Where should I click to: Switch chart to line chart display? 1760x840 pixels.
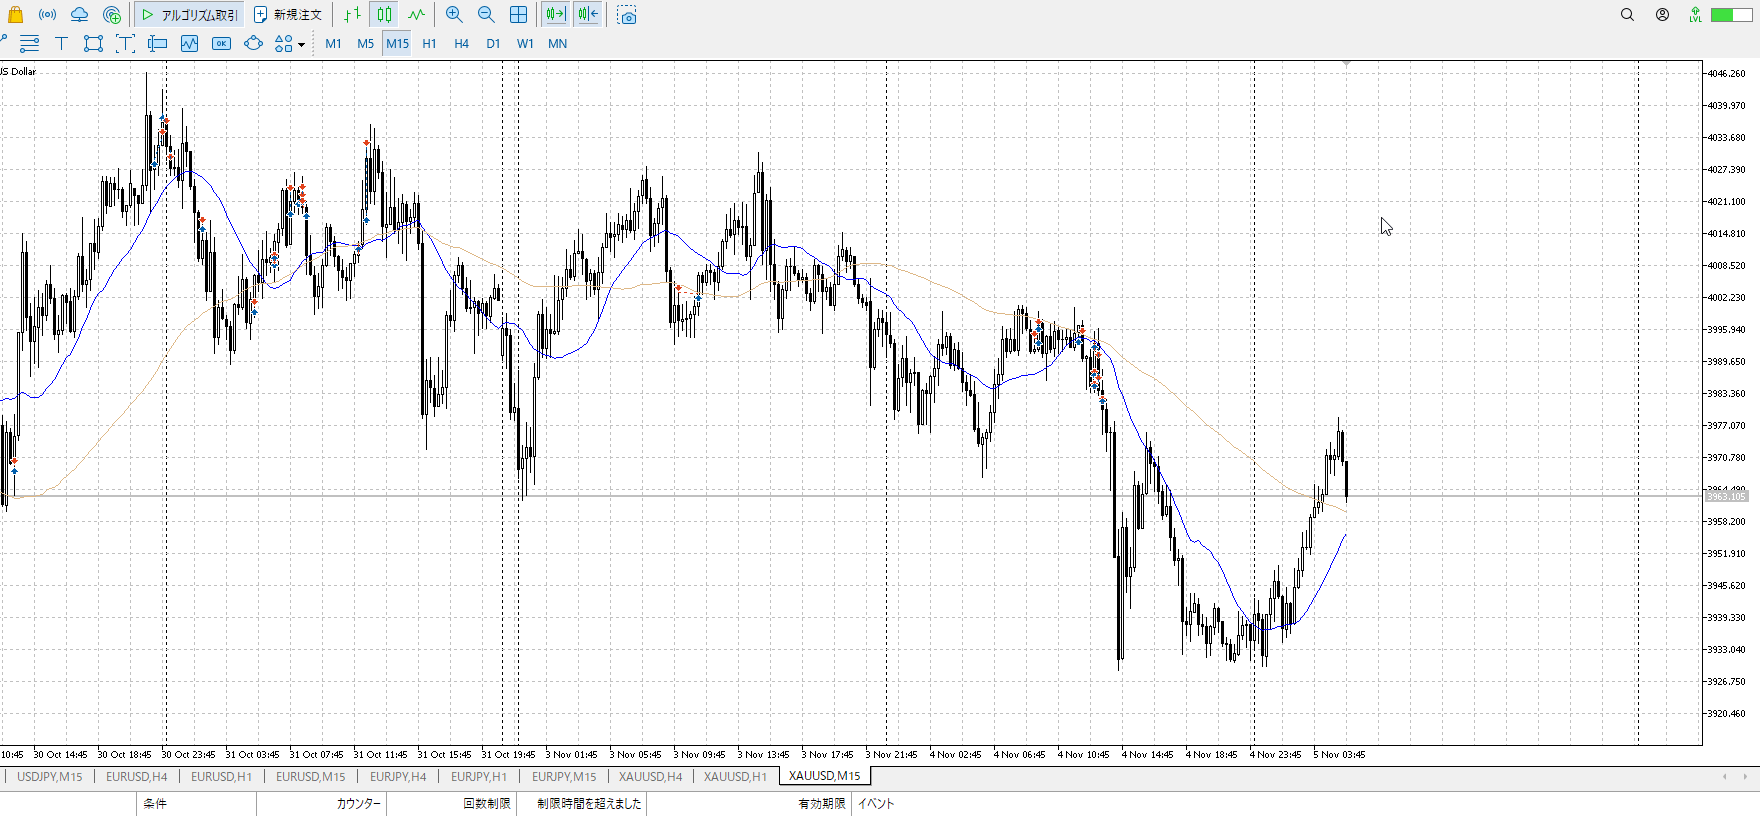(x=416, y=15)
